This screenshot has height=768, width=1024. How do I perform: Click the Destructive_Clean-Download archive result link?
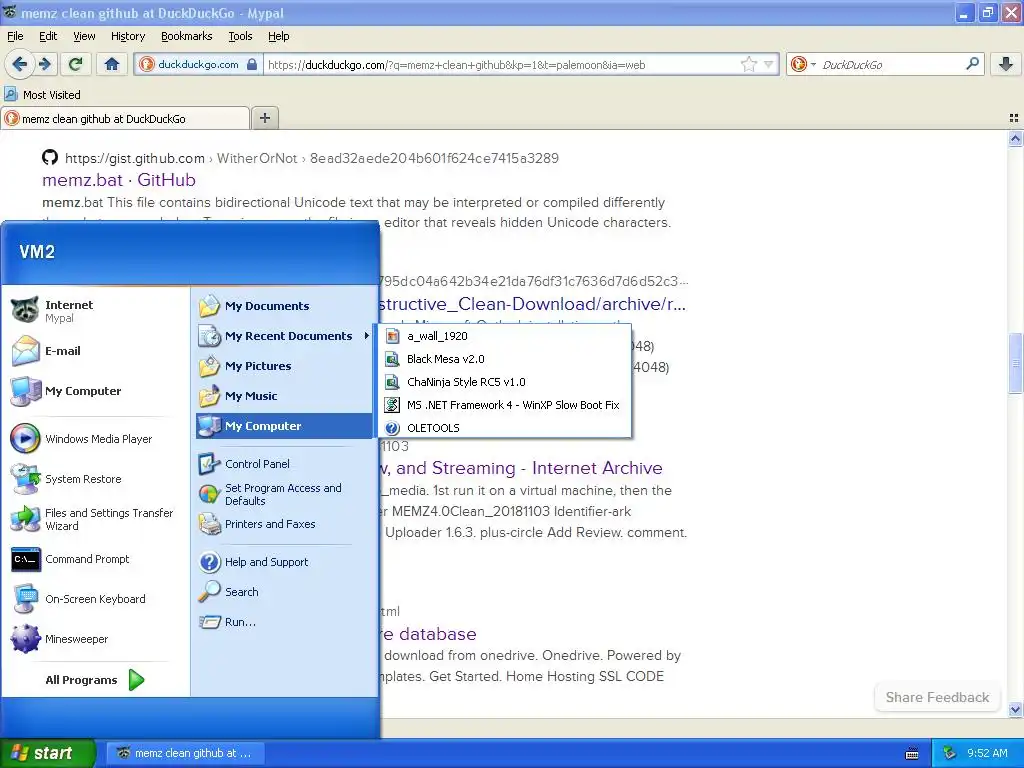click(x=532, y=304)
